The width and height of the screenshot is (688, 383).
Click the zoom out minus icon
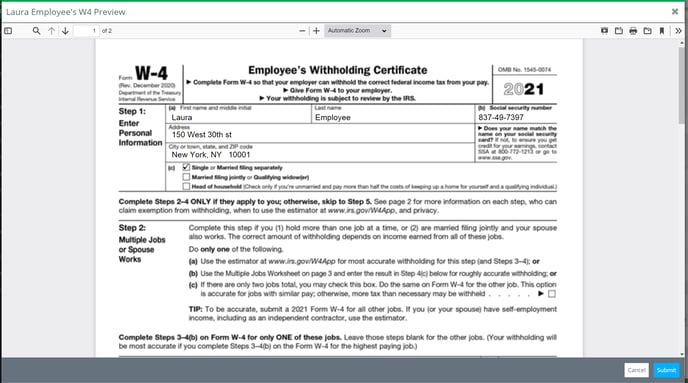[302, 31]
